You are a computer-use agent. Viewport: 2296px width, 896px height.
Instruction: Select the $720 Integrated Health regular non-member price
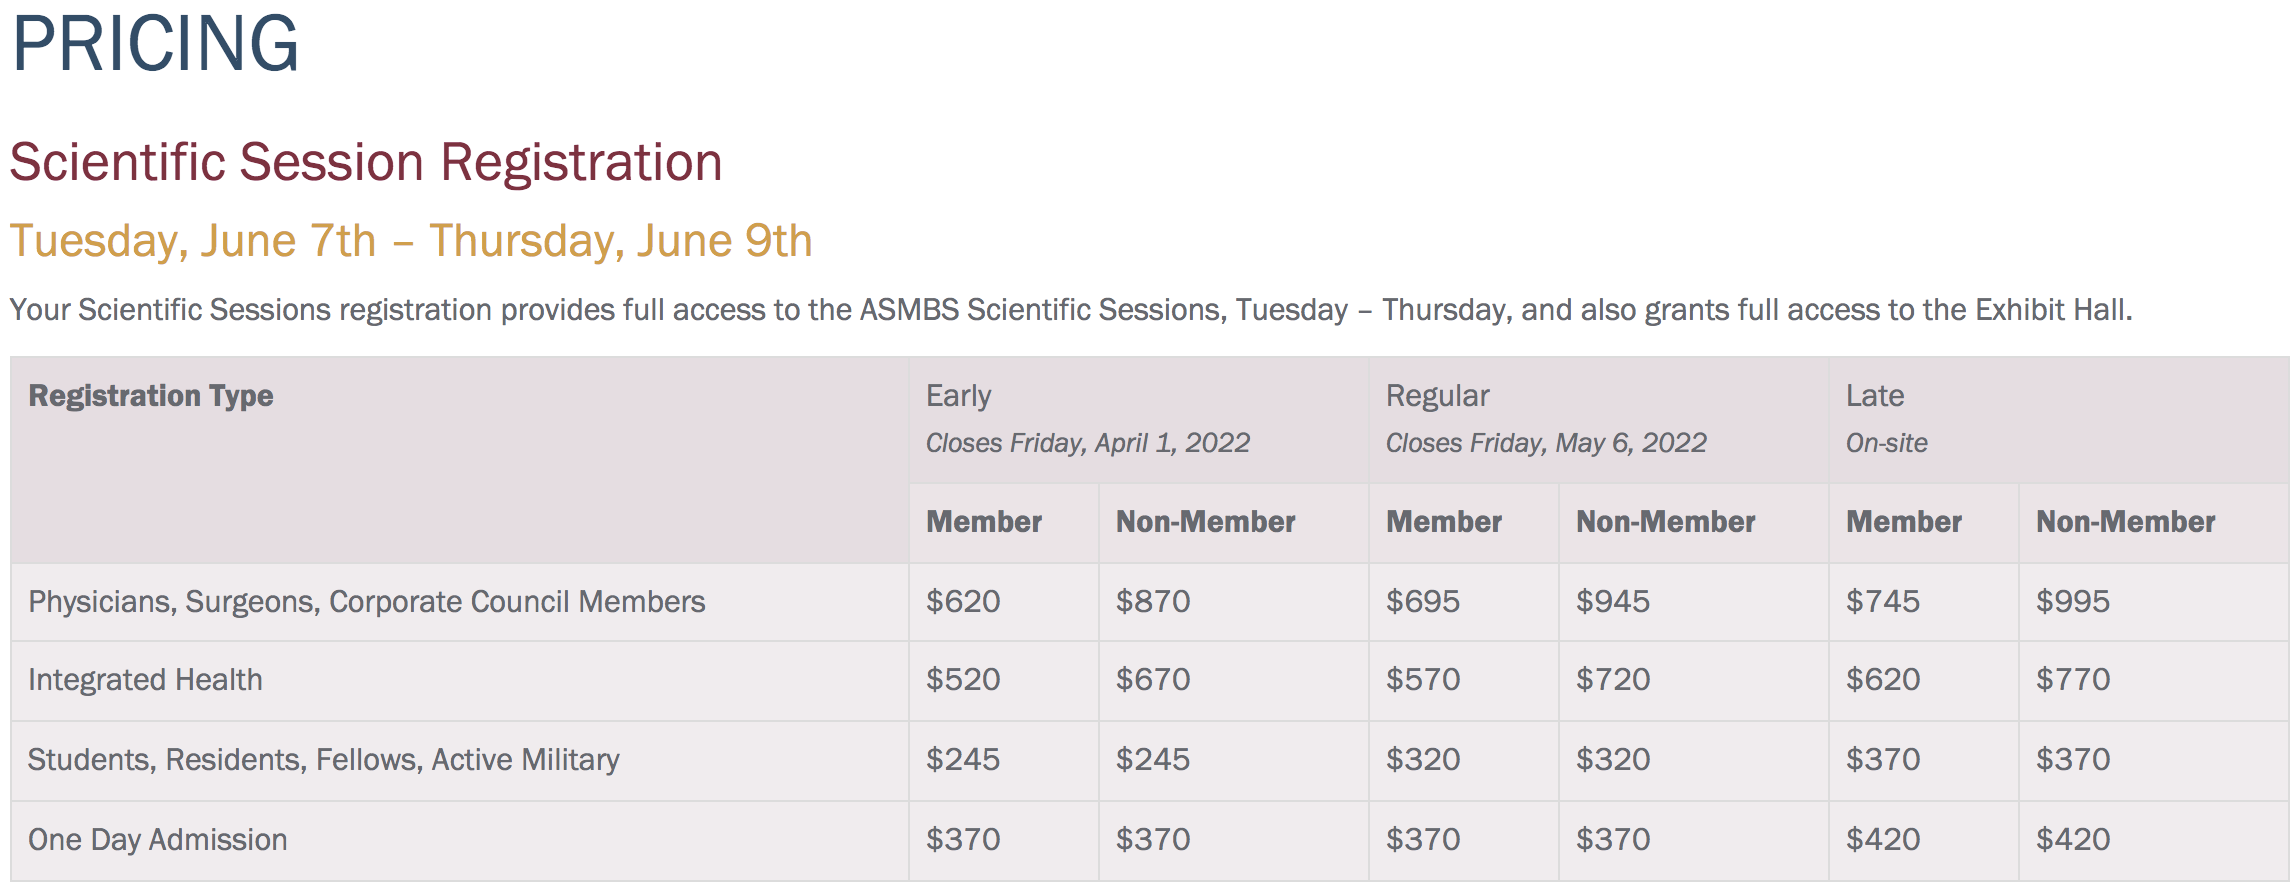coord(1613,680)
